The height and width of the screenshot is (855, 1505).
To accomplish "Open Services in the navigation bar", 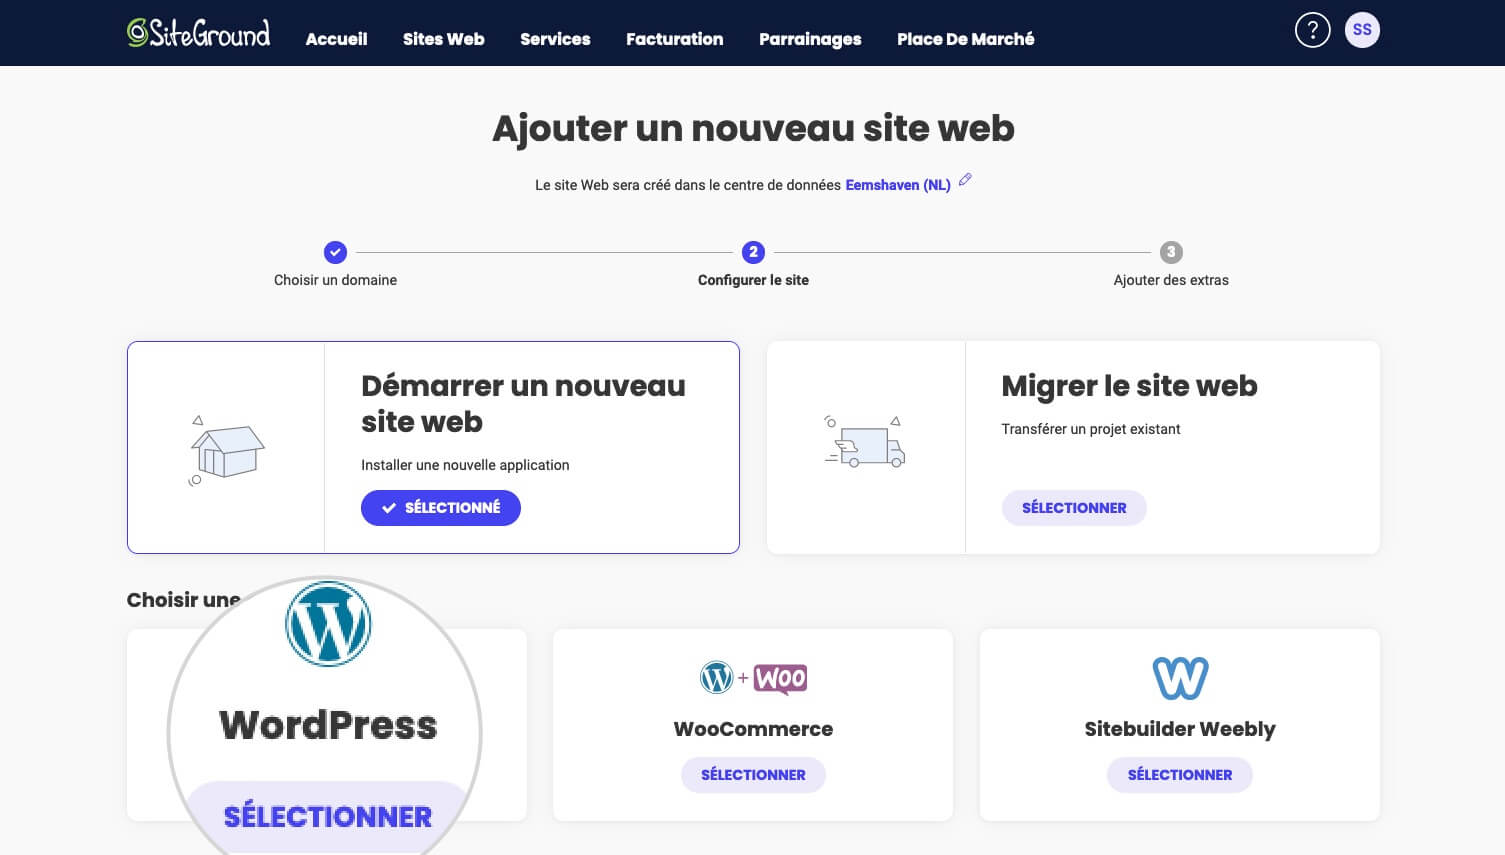I will (555, 39).
